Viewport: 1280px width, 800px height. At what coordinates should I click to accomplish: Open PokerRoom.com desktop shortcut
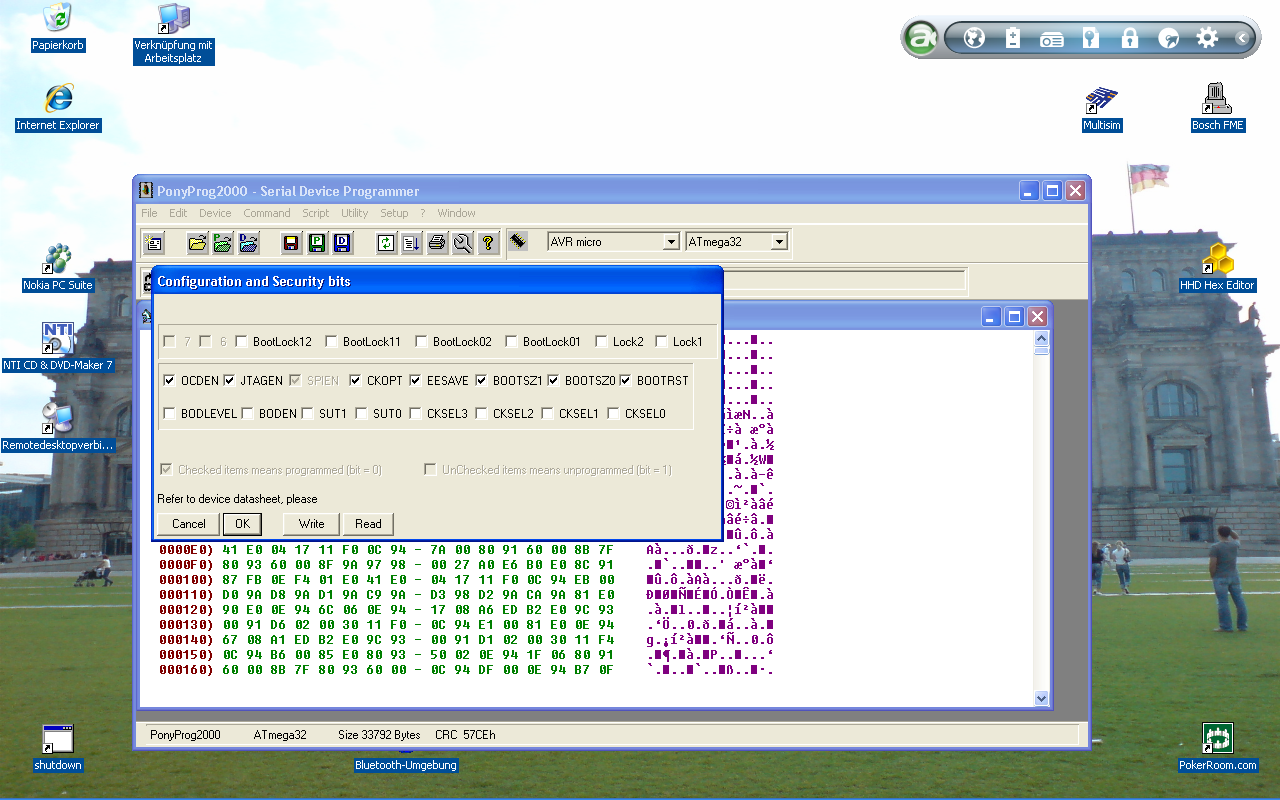[1217, 747]
